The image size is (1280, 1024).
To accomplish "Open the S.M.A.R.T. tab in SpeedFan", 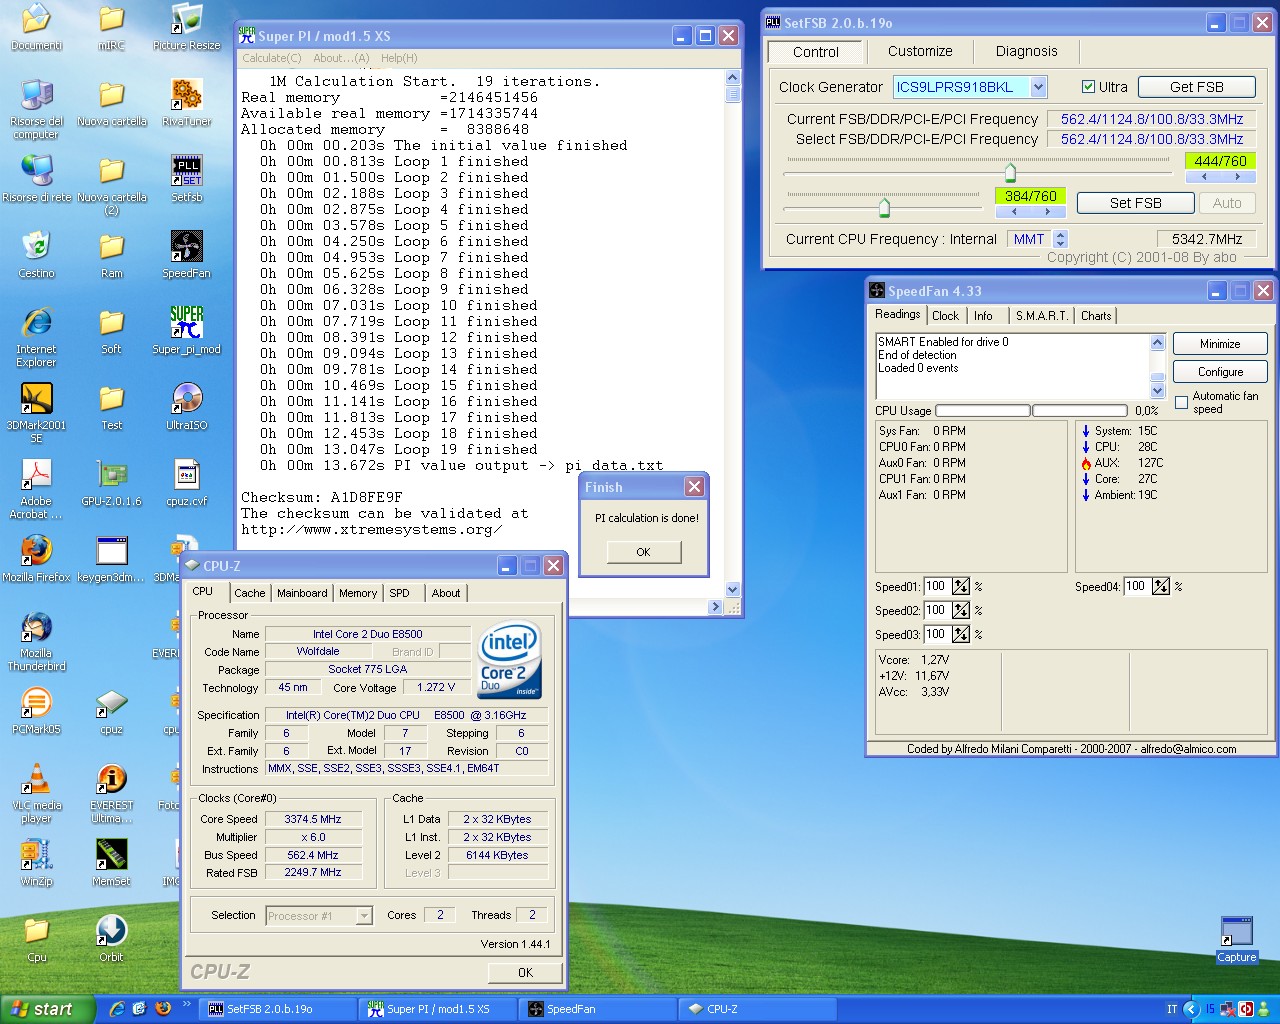I will click(x=1041, y=316).
